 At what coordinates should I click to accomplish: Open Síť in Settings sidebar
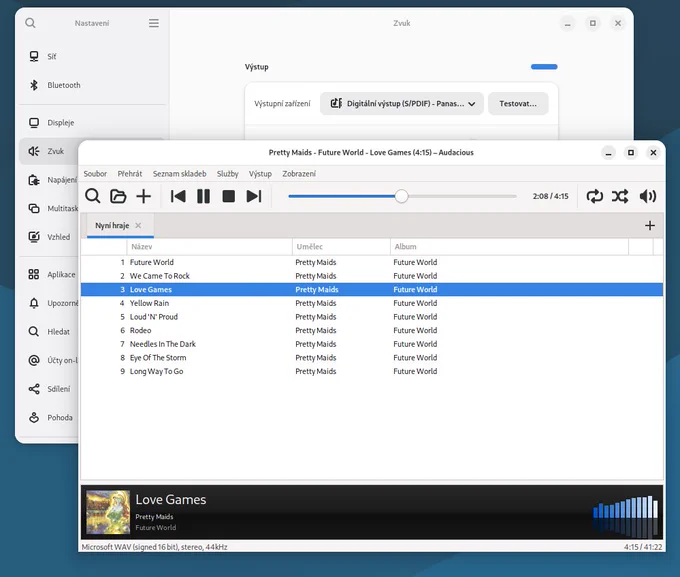(x=92, y=56)
